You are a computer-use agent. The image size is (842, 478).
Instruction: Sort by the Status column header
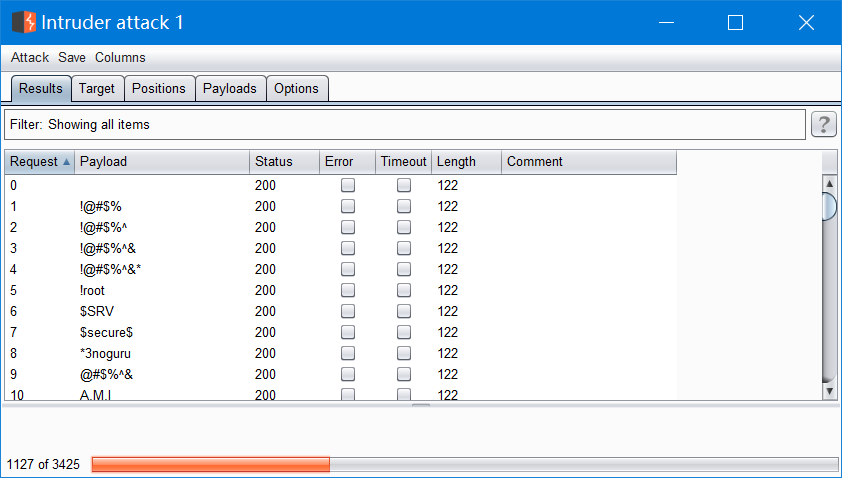284,162
